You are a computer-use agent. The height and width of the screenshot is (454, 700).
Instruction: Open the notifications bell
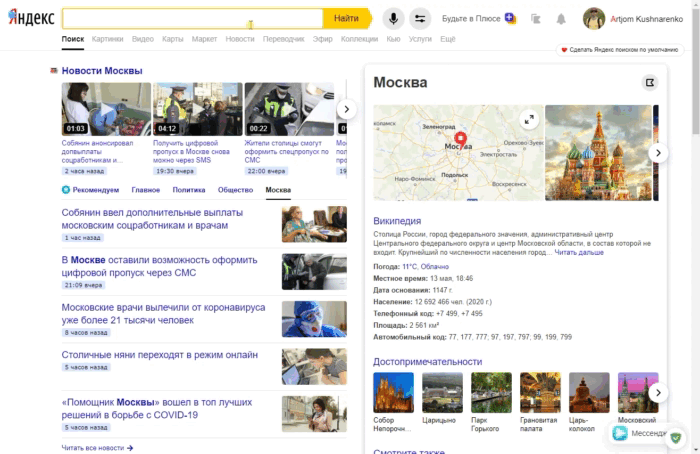[561, 19]
